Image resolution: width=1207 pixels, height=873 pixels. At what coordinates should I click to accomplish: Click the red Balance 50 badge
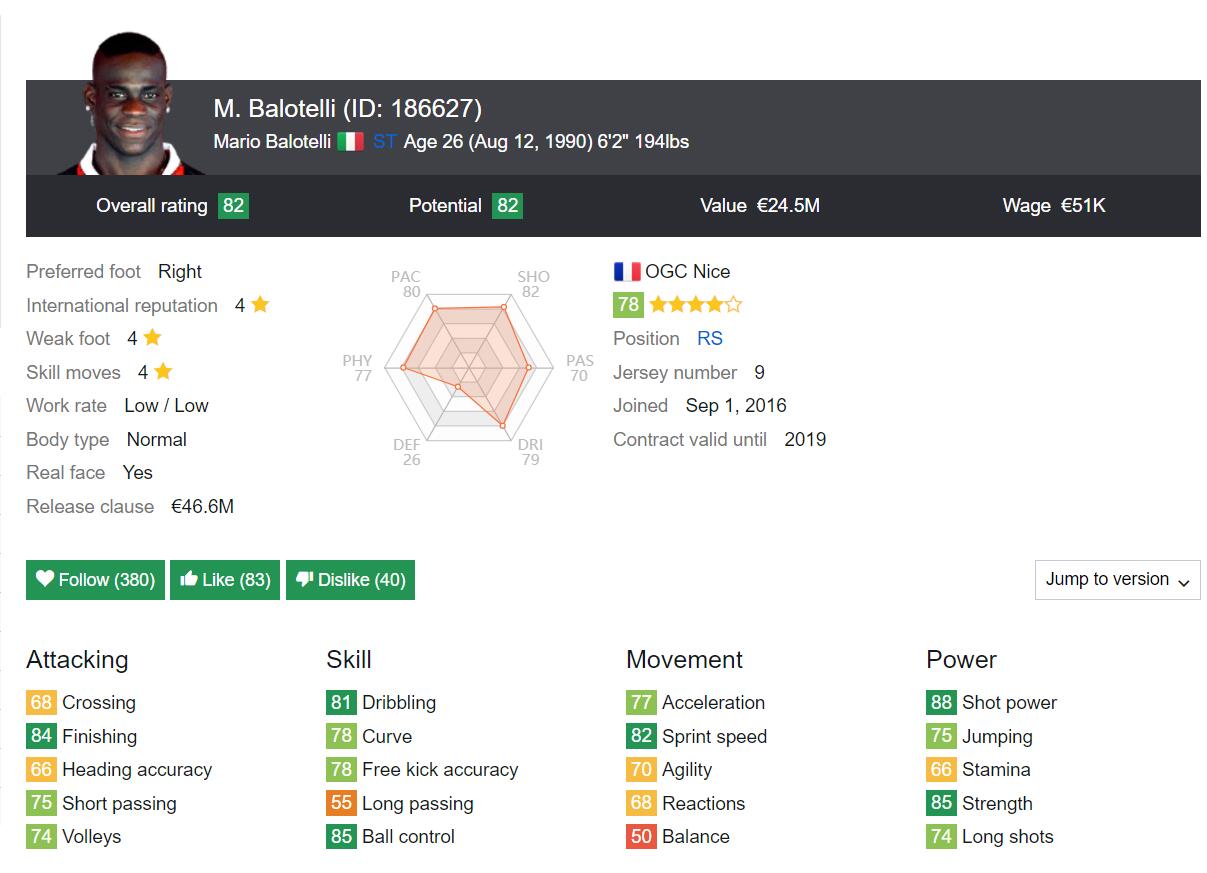pyautogui.click(x=641, y=837)
